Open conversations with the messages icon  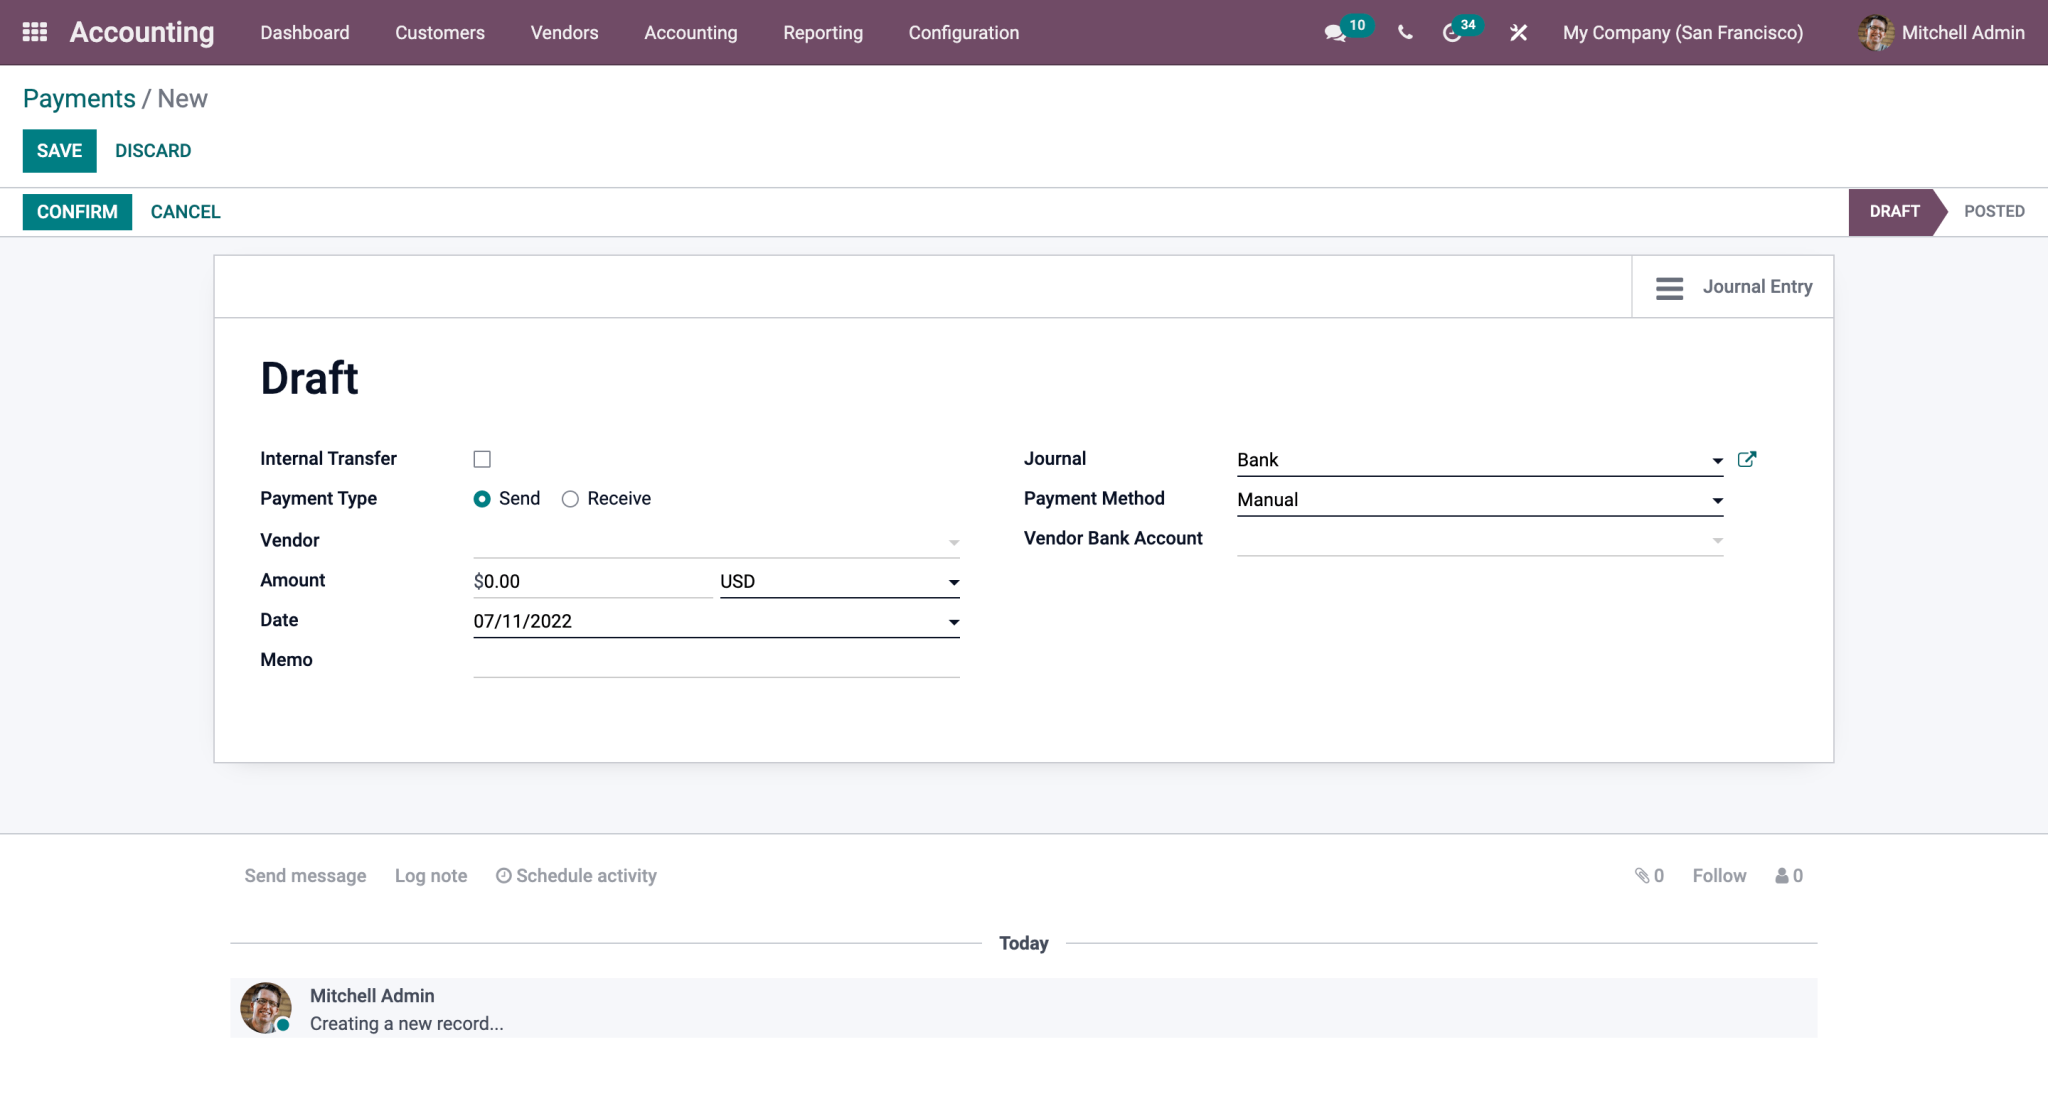(1334, 33)
